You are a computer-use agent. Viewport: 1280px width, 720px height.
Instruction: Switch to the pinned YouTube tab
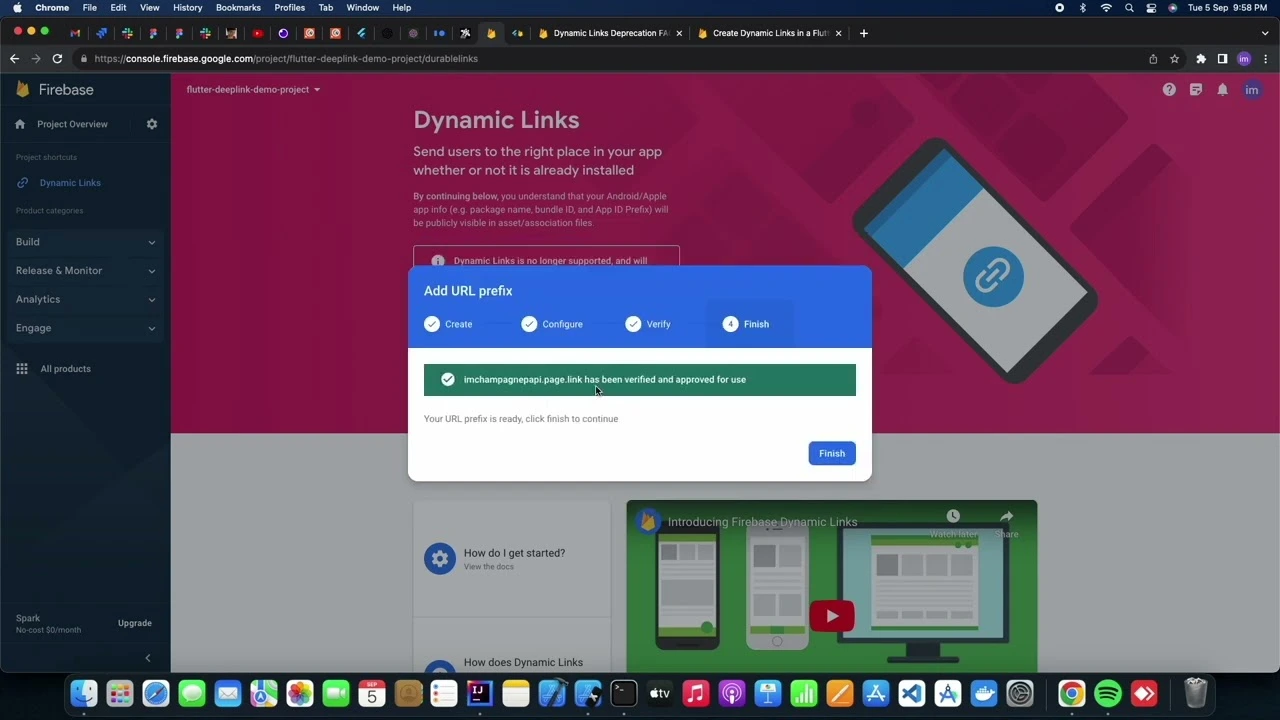[x=258, y=33]
